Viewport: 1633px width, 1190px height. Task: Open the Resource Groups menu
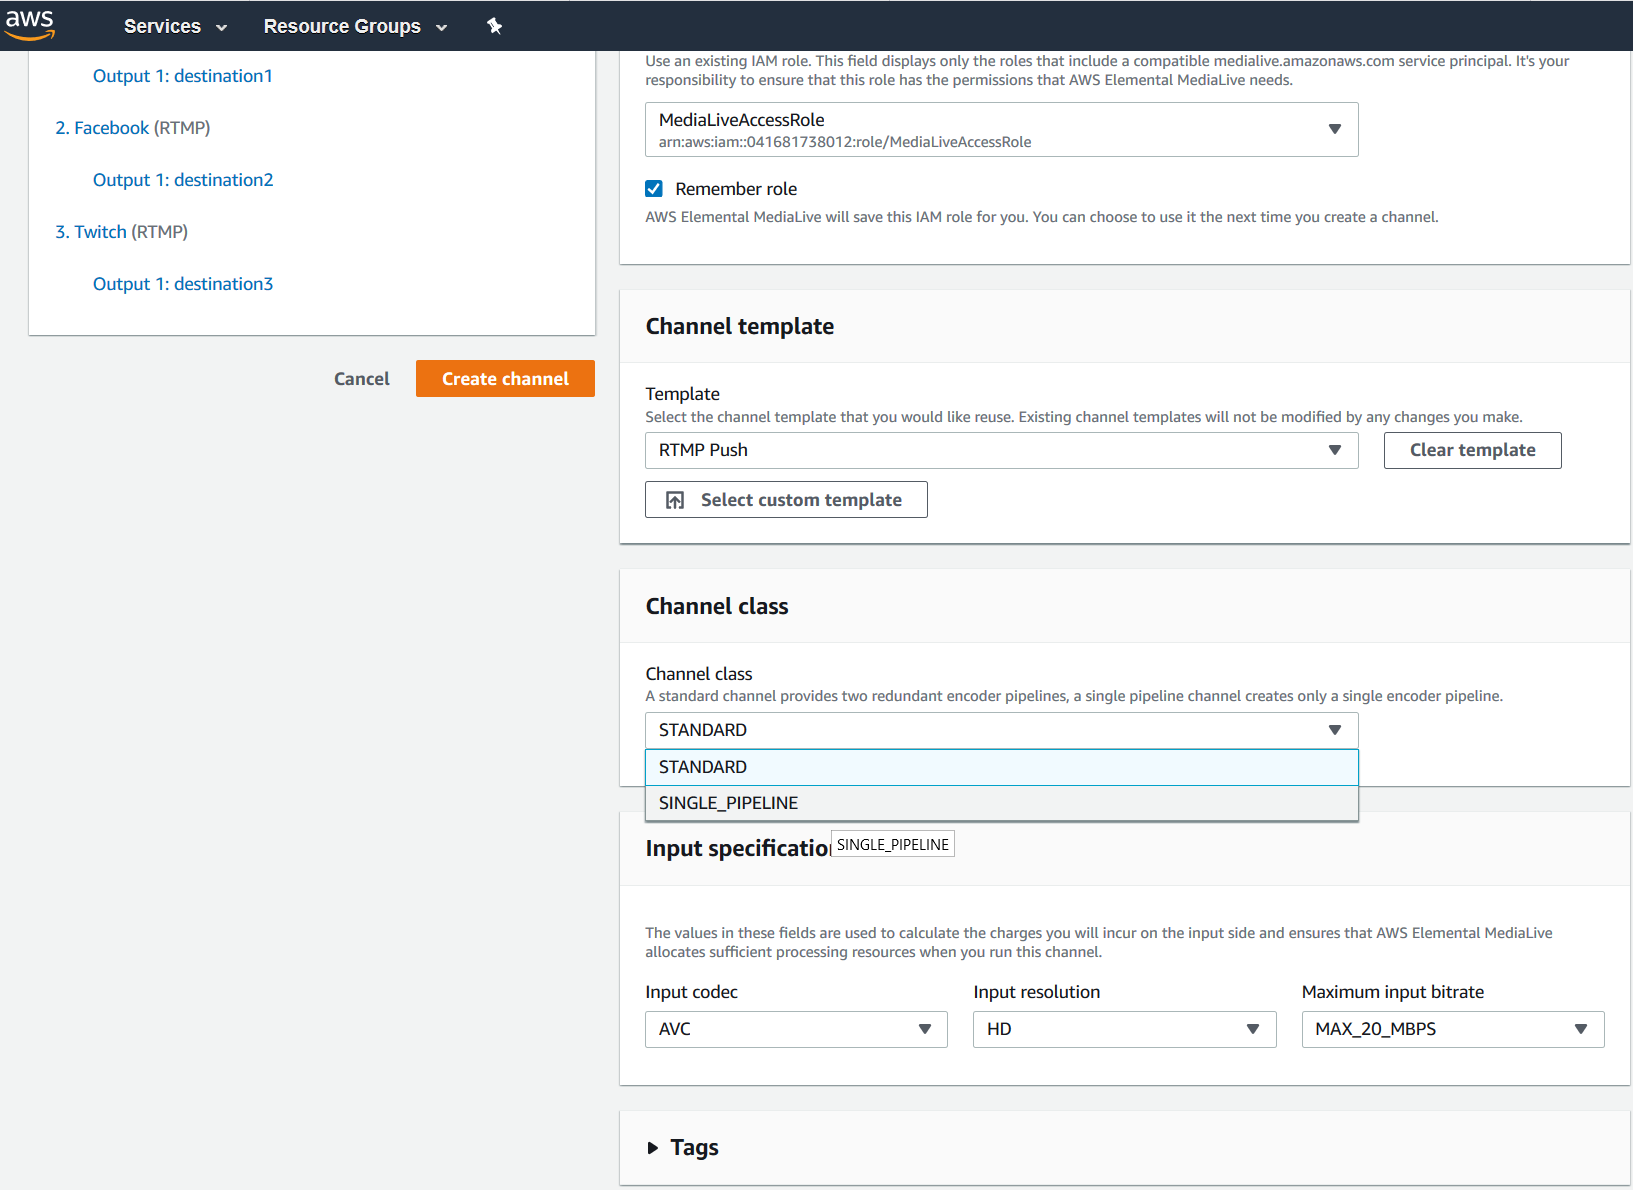coord(355,26)
